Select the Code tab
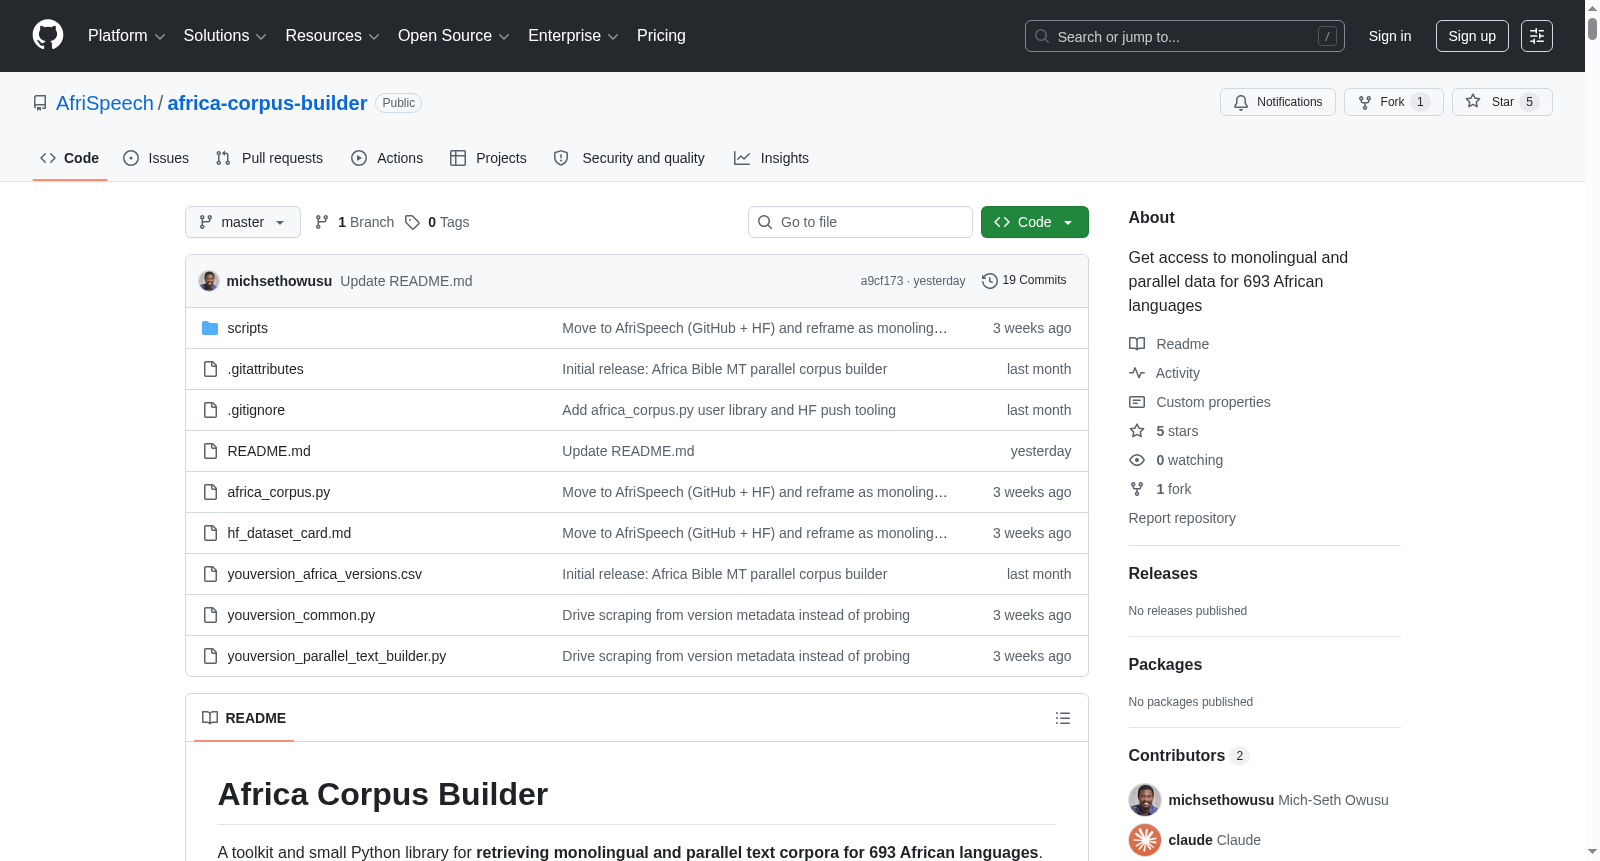Screen dimensions: 1600x861 click(x=70, y=158)
